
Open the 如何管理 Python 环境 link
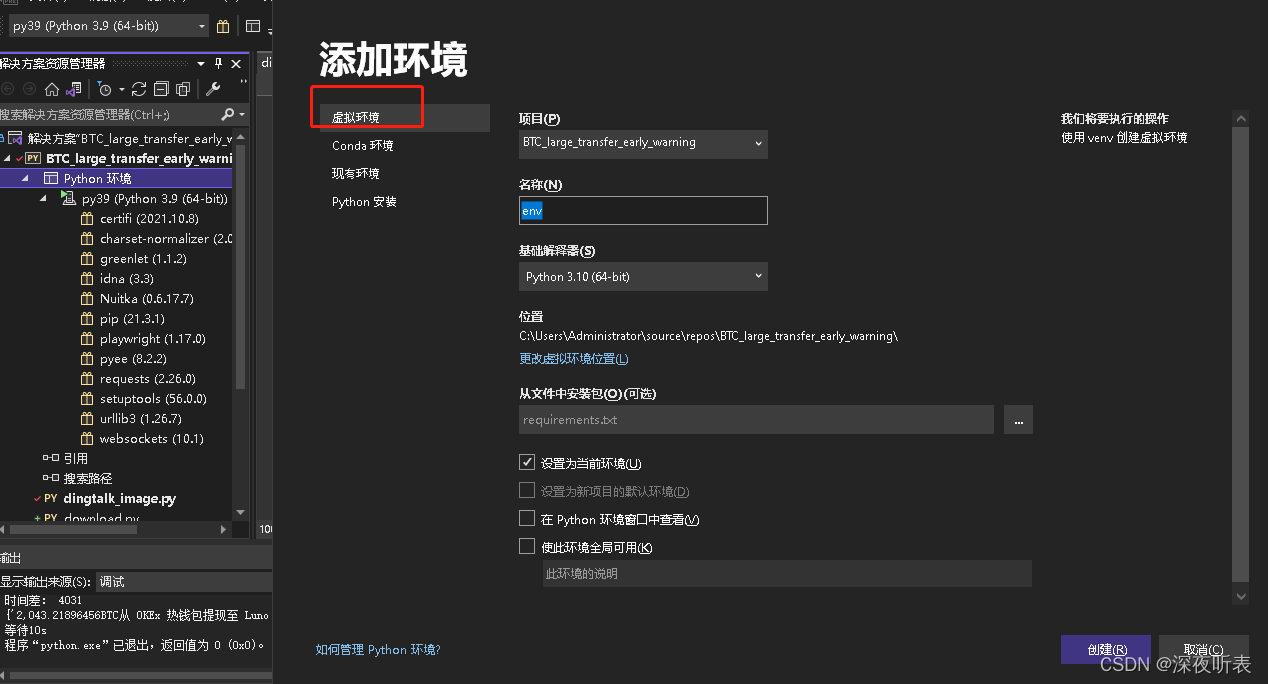(x=377, y=649)
